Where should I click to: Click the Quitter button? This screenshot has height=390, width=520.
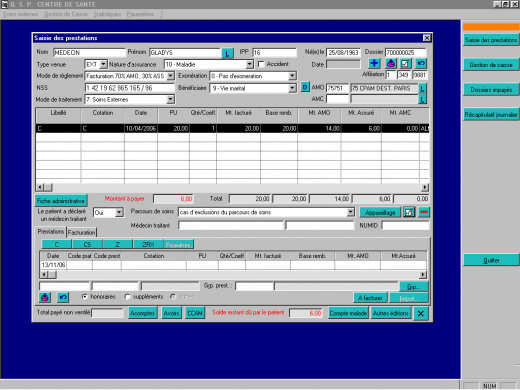point(491,260)
